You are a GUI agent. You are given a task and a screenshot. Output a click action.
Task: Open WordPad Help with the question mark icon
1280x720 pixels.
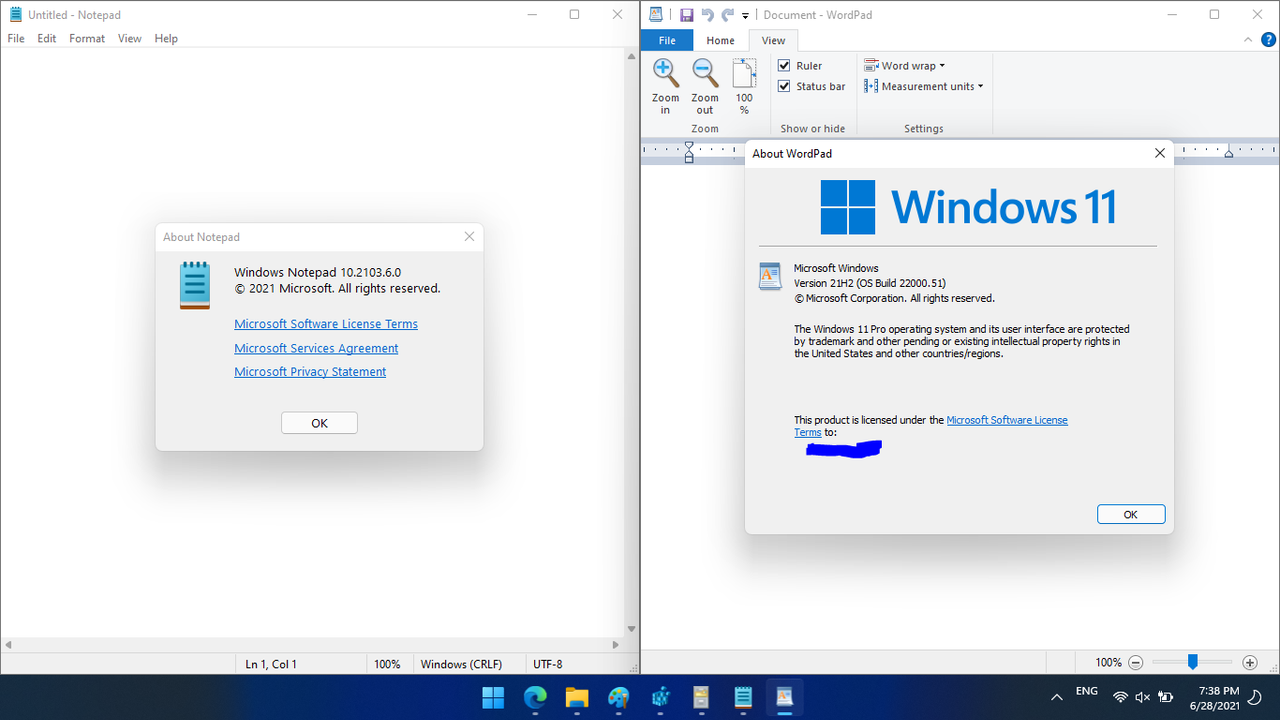click(1267, 40)
